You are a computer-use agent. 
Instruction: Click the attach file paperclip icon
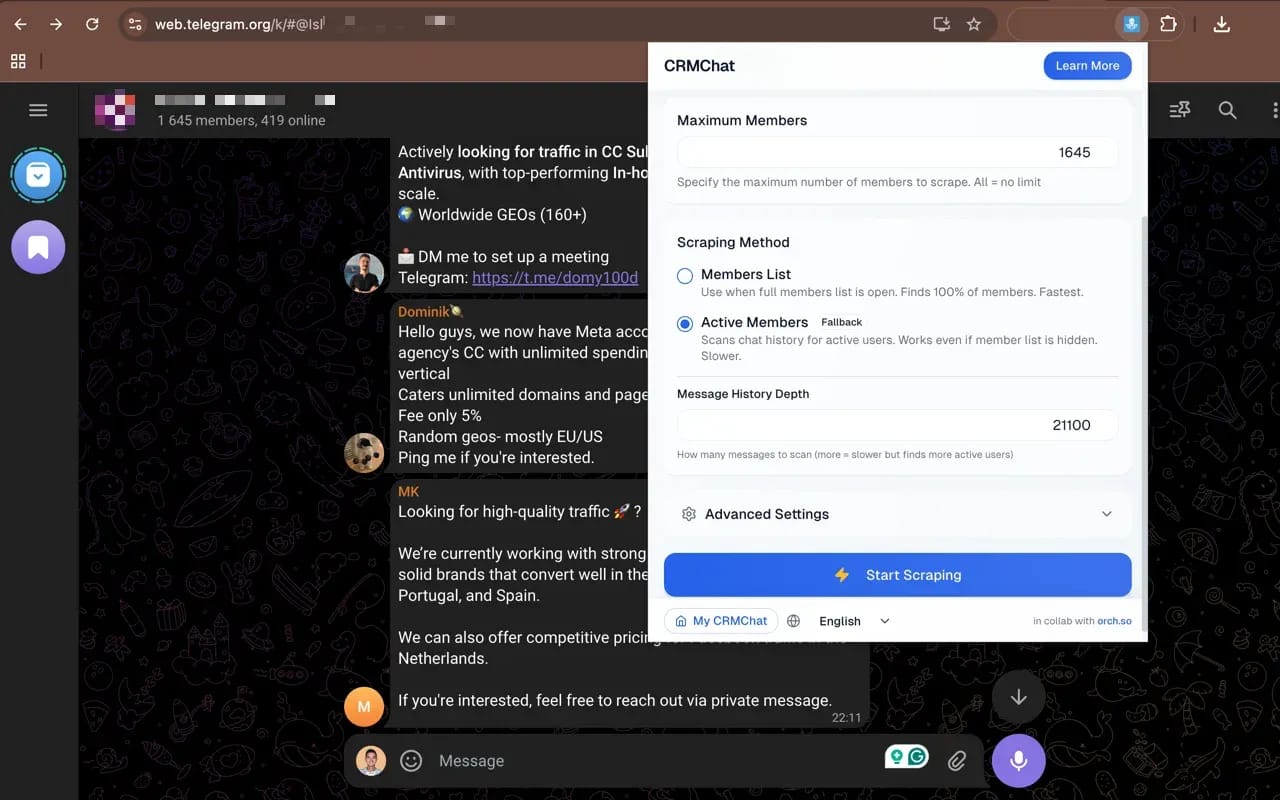tap(957, 761)
